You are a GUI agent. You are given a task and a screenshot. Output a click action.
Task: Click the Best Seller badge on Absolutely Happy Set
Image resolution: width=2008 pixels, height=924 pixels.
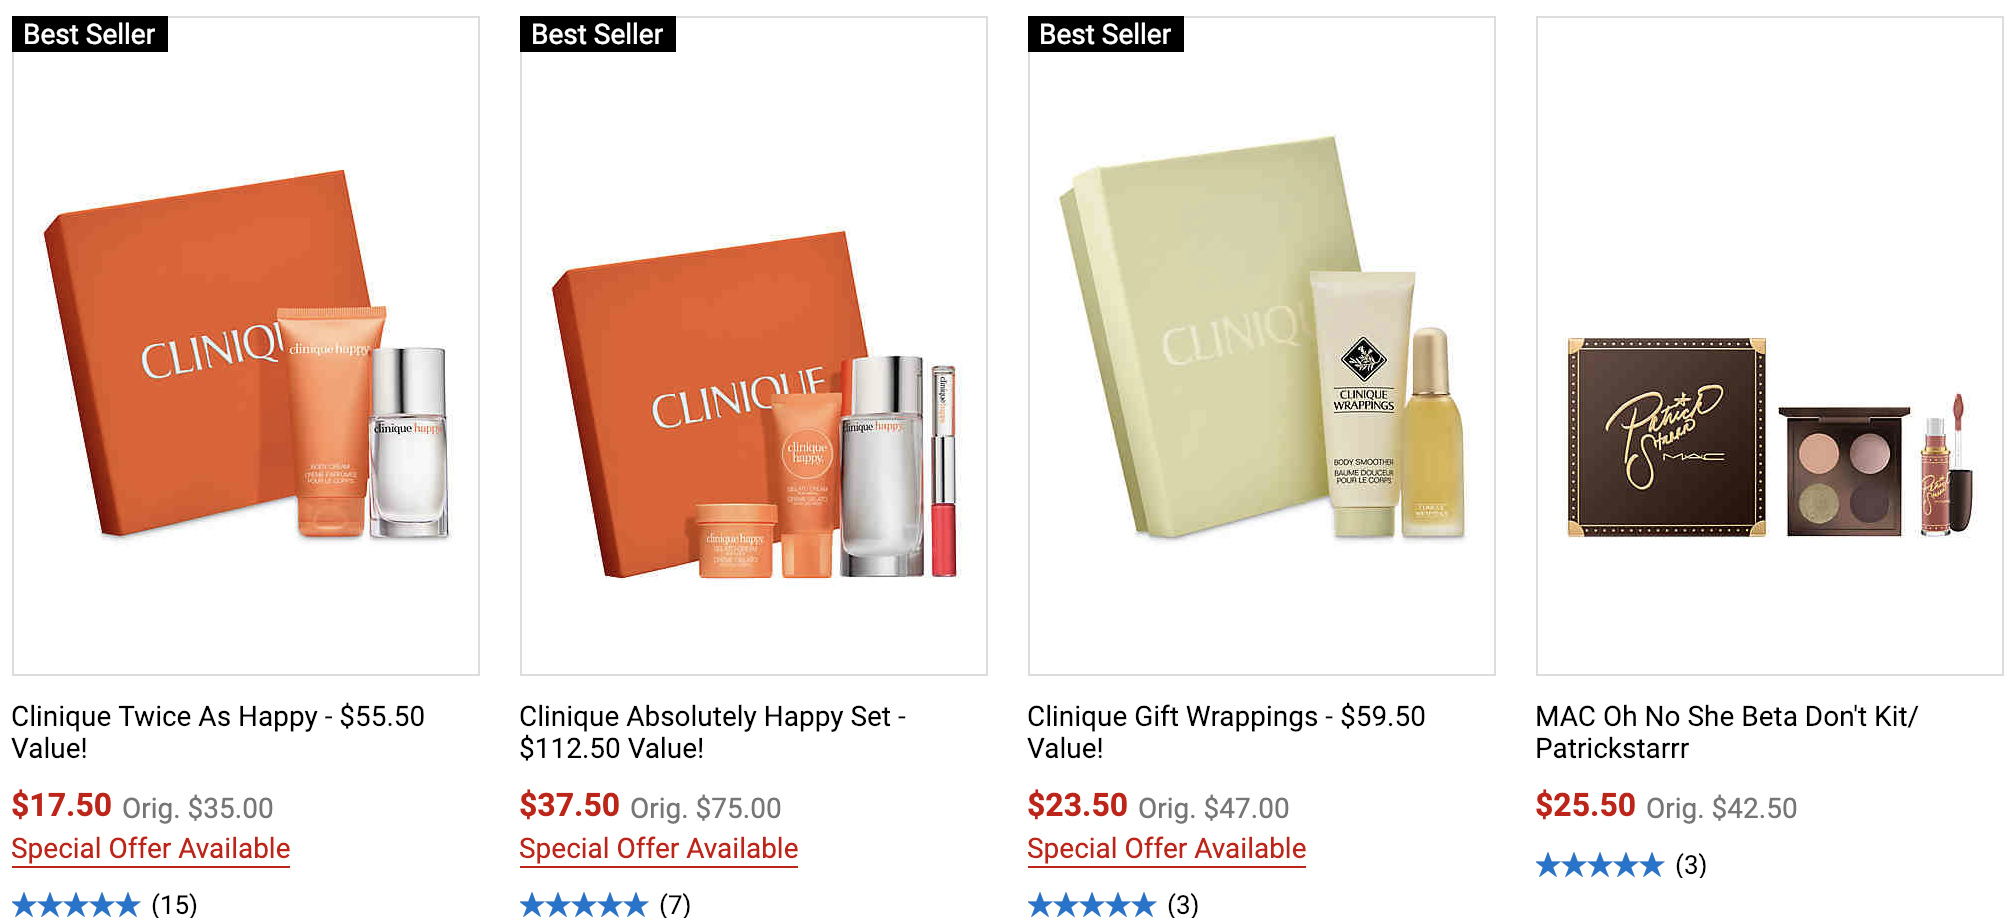coord(598,35)
